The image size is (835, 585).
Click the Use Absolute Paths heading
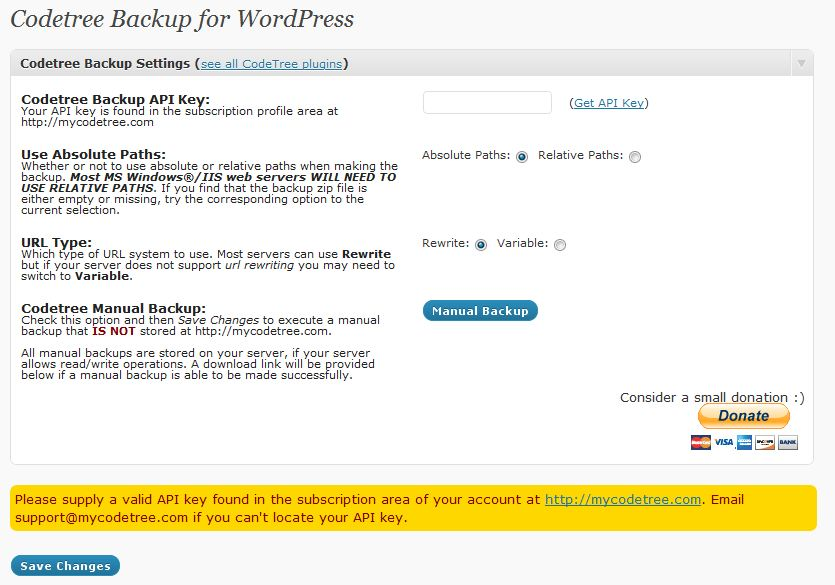click(x=94, y=154)
